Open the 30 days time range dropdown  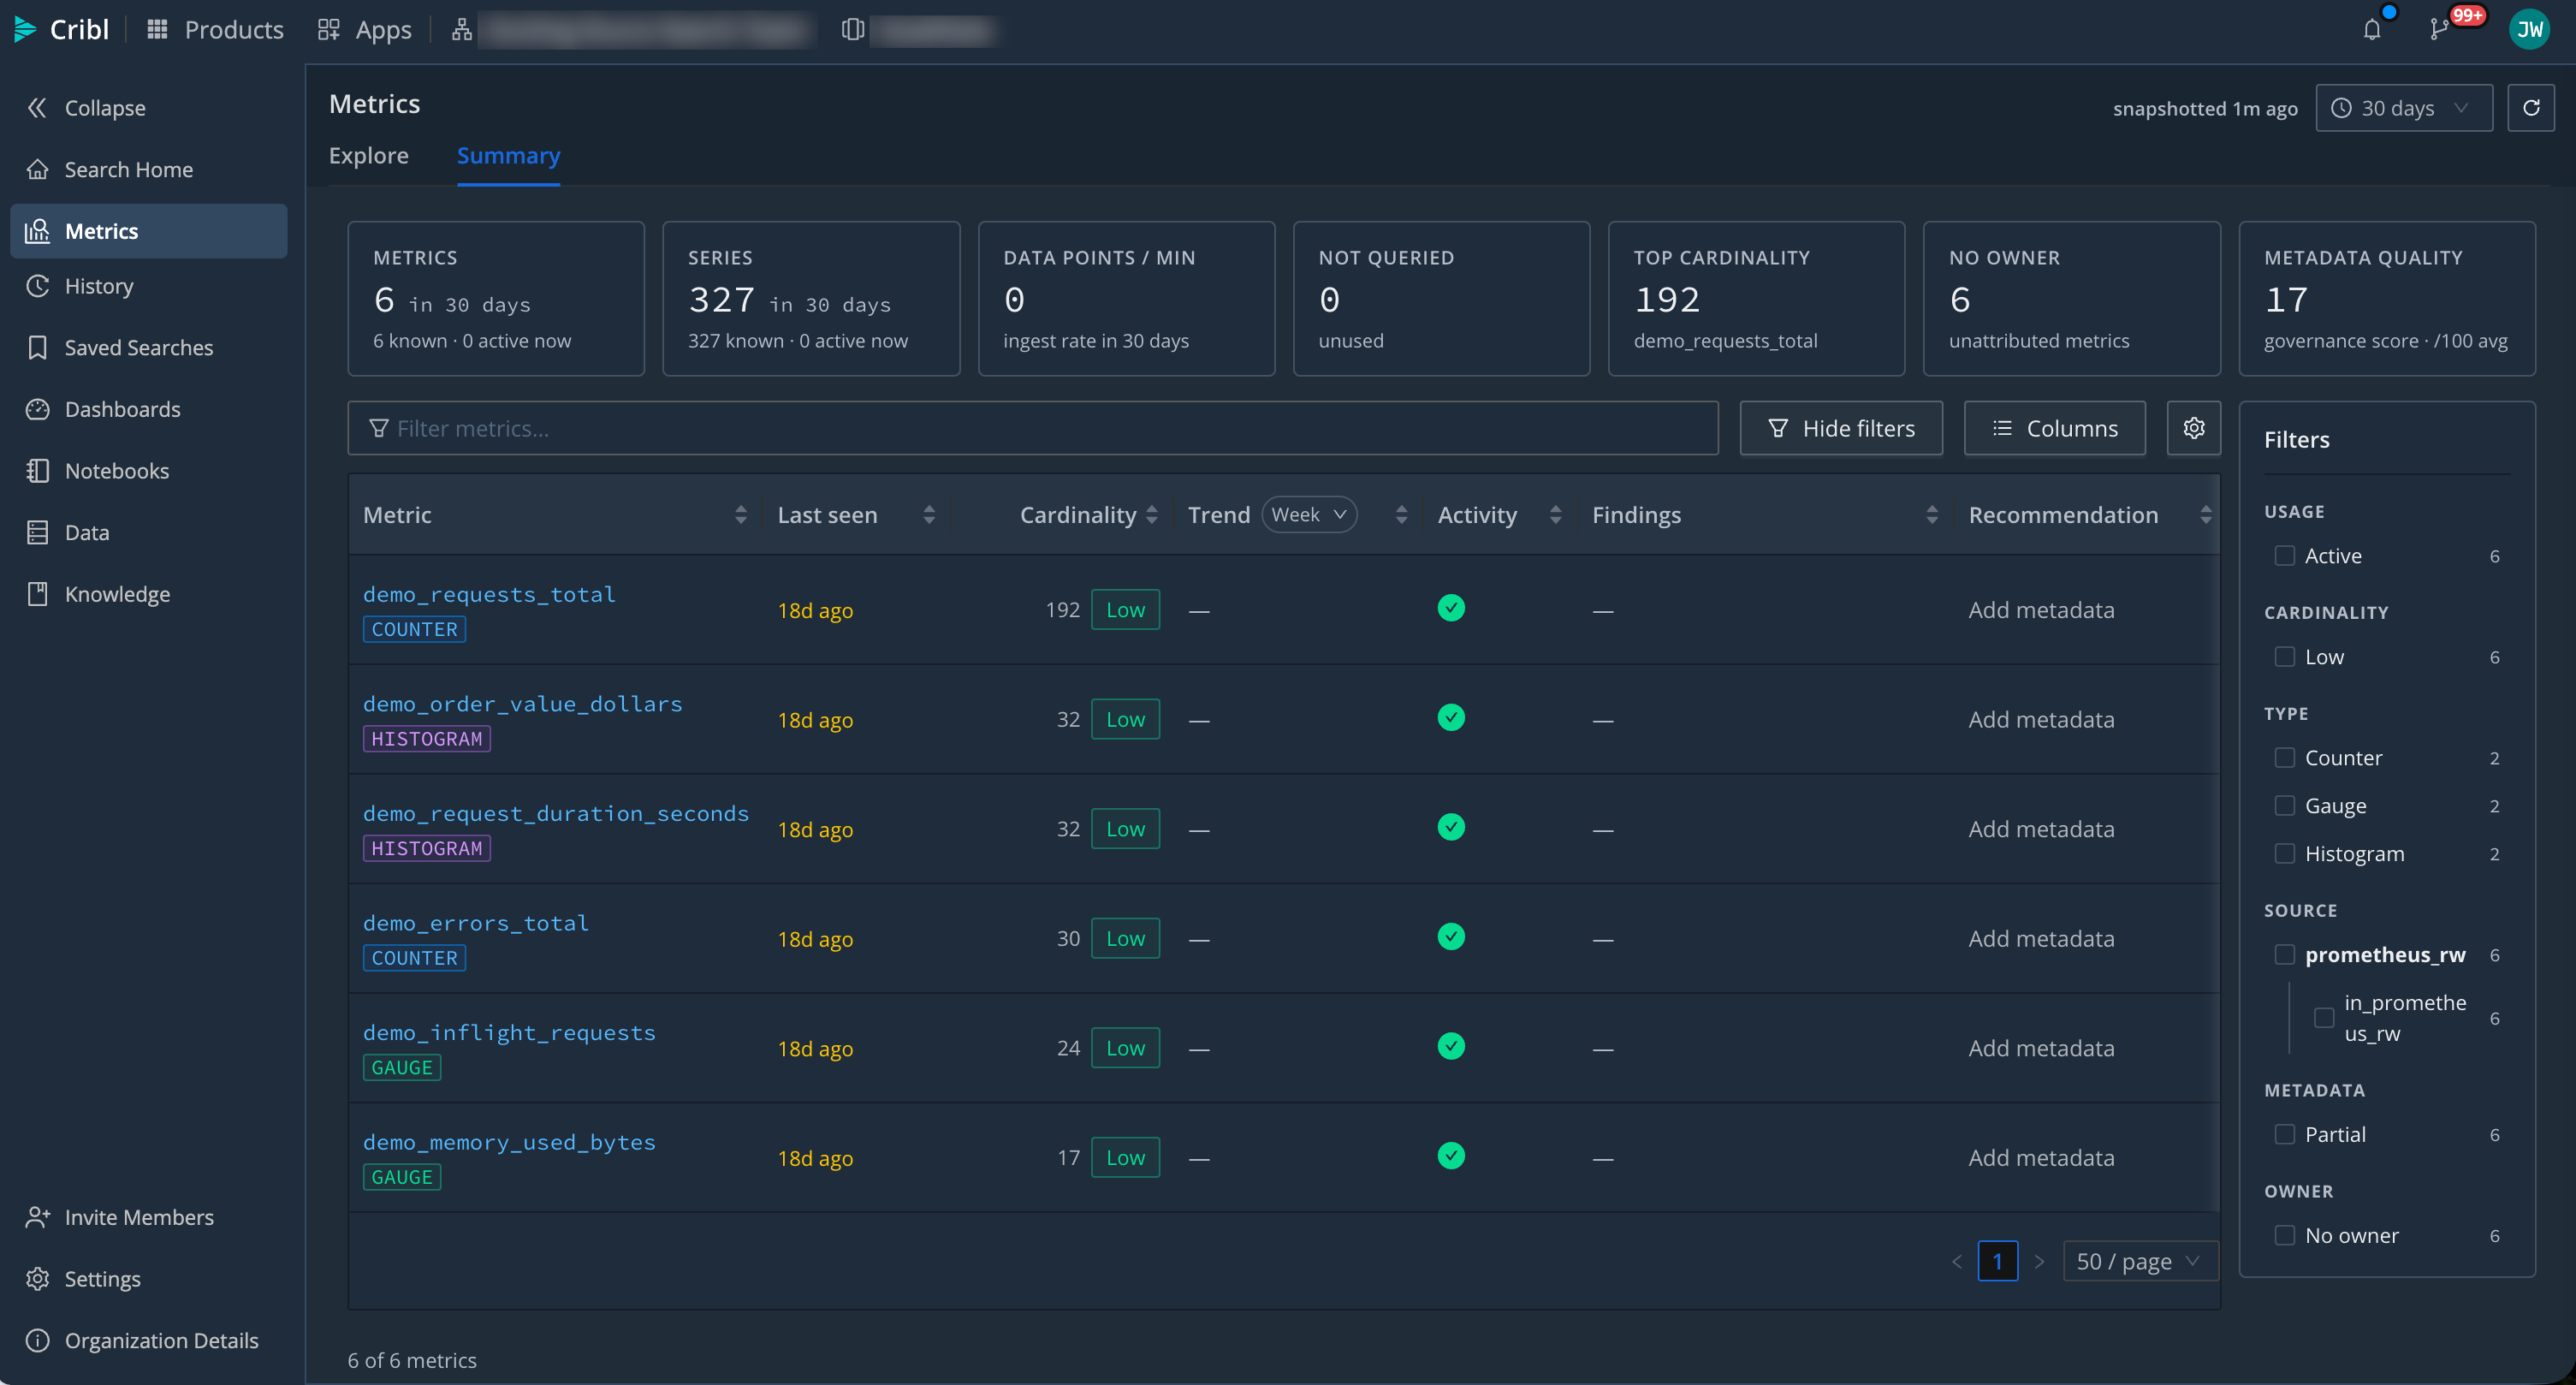(x=2403, y=108)
